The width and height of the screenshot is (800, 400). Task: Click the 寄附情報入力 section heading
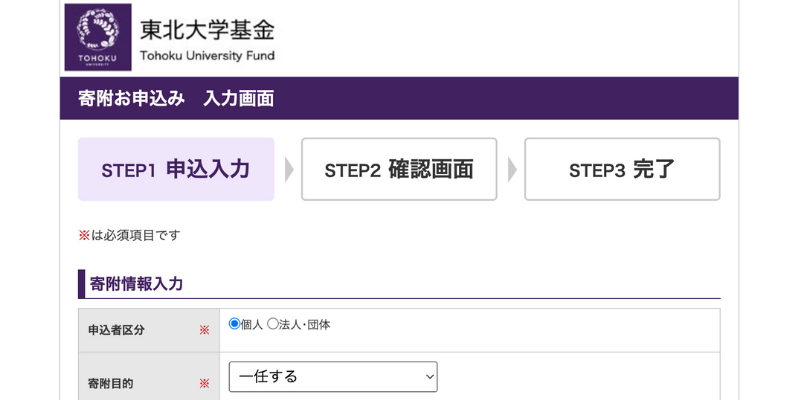click(136, 284)
